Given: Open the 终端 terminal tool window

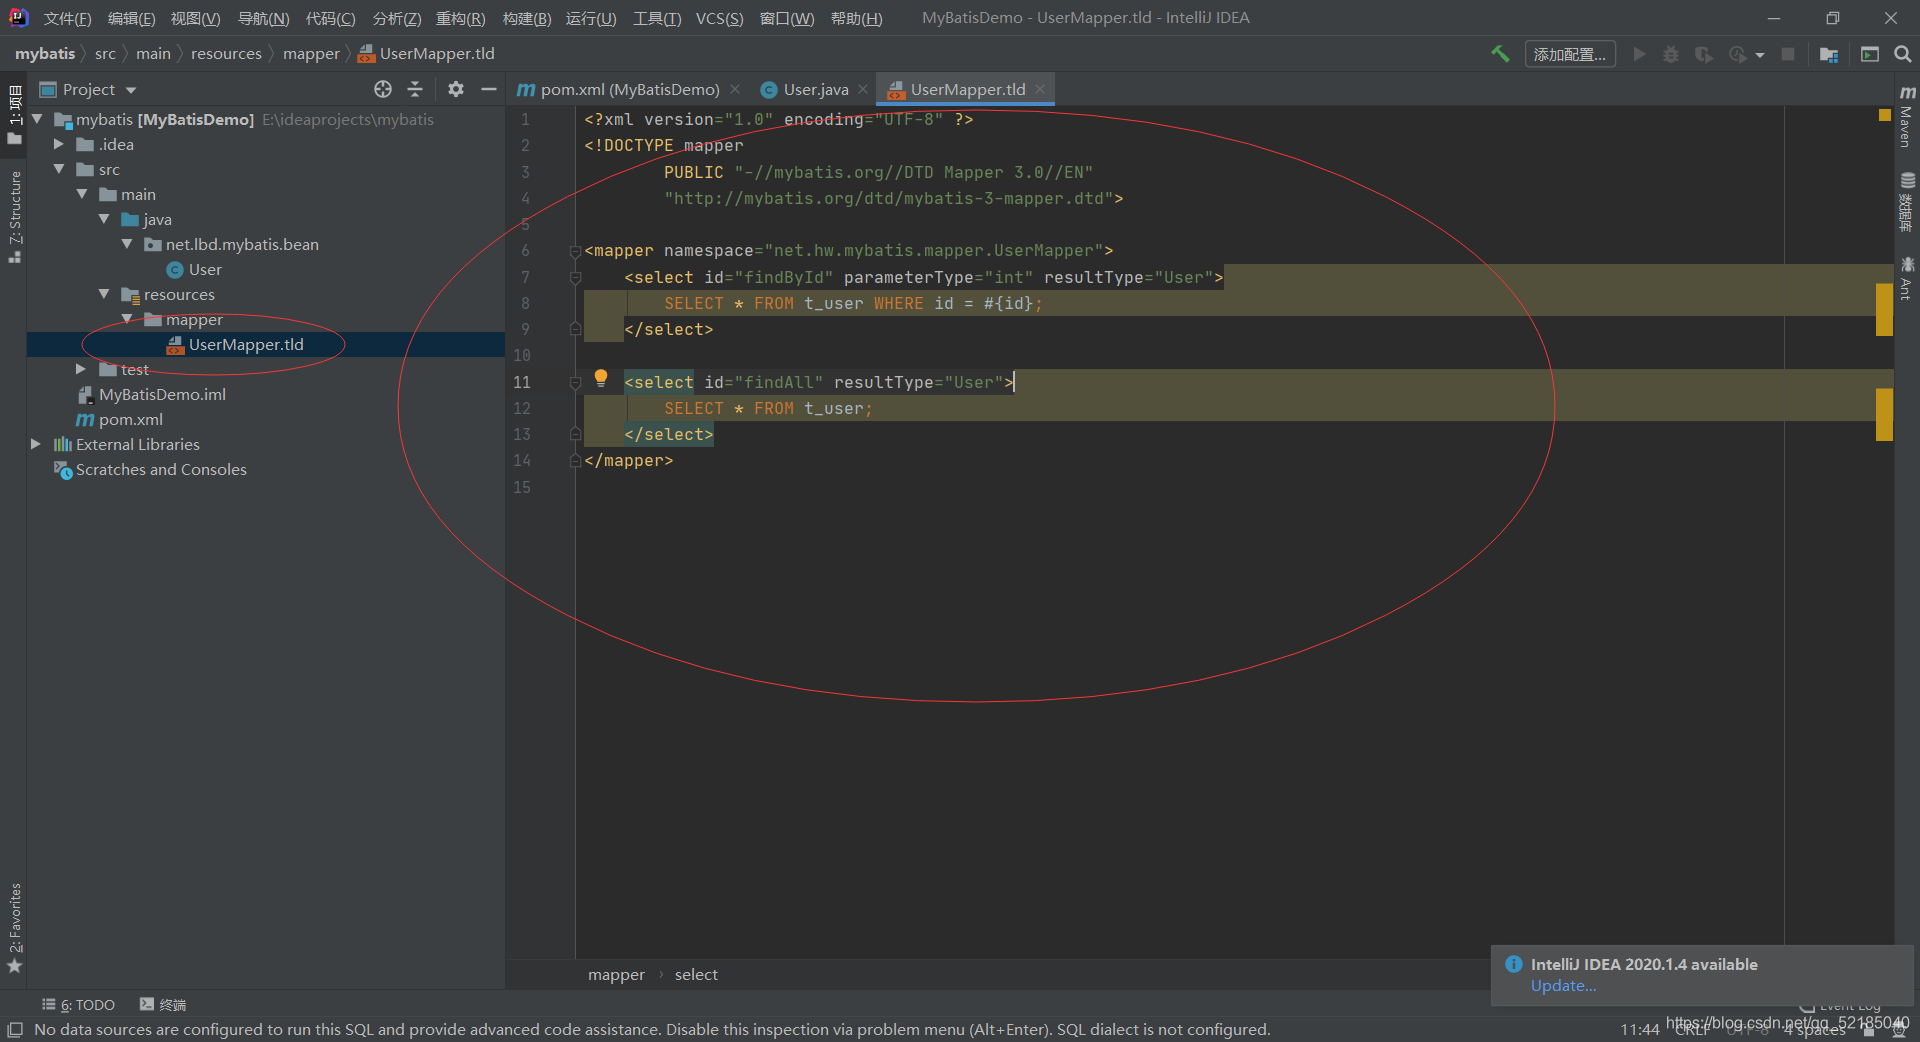Looking at the screenshot, I should pos(163,1005).
